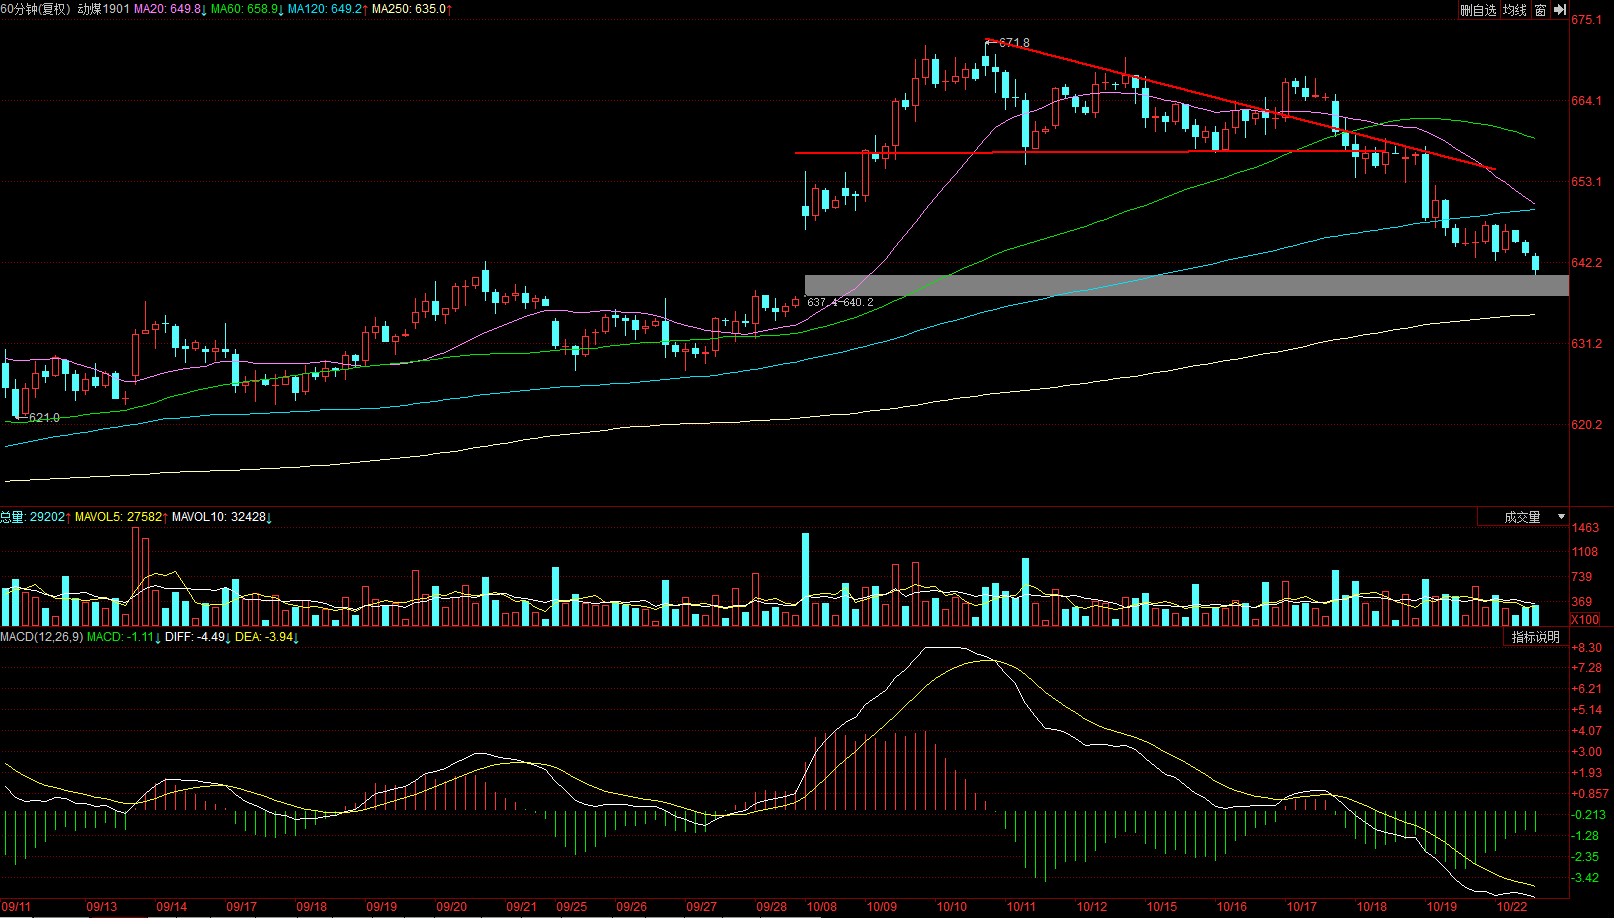Click the 10/10 date on time axis
This screenshot has width=1614, height=918.
[x=952, y=907]
